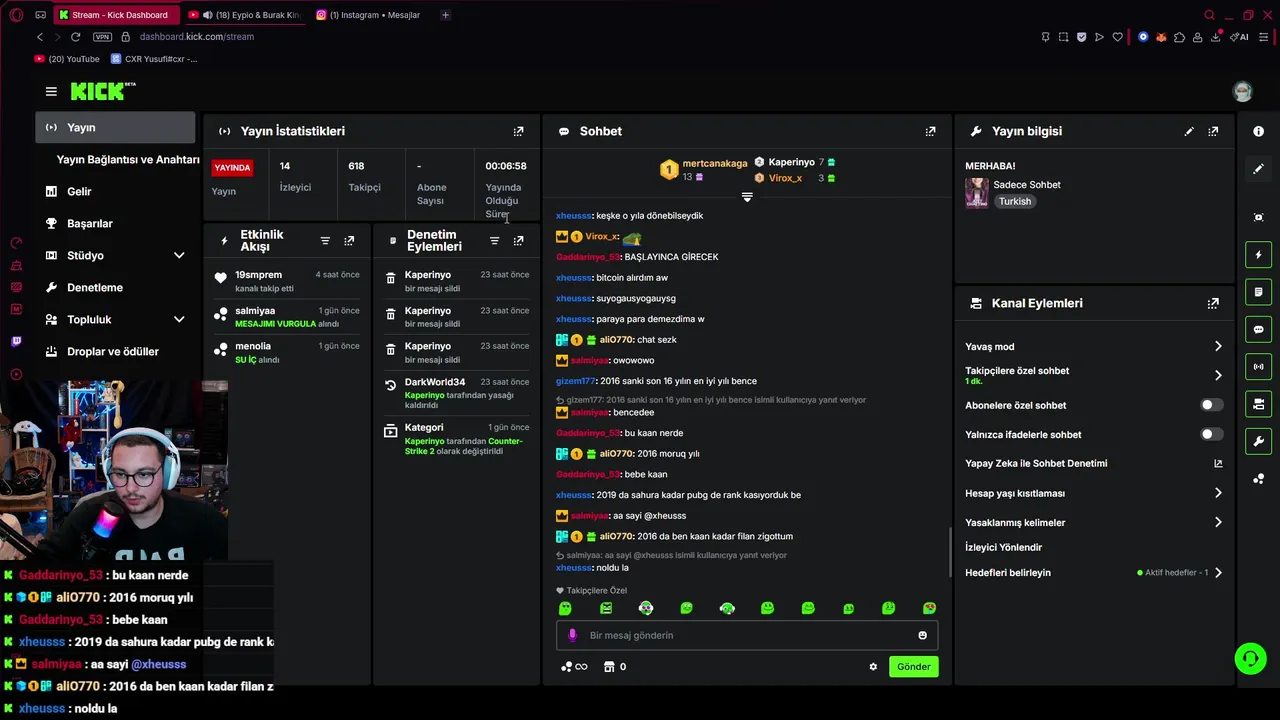
Task: Open the hamburger menu beside the Kick logo
Action: click(51, 91)
